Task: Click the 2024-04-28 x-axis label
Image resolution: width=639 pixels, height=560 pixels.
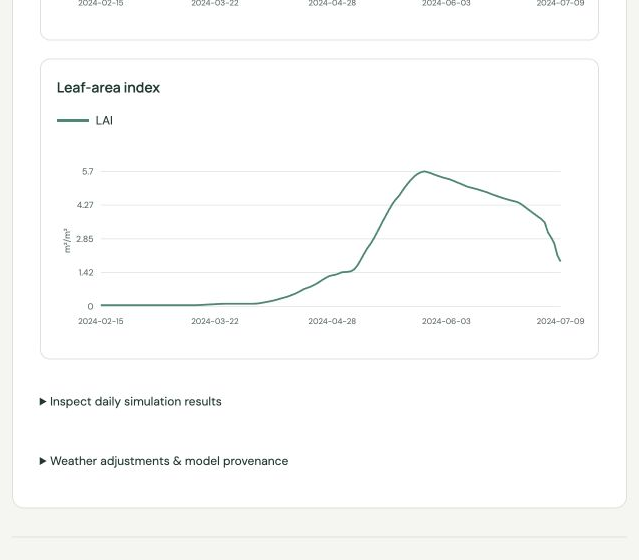Action: [332, 321]
